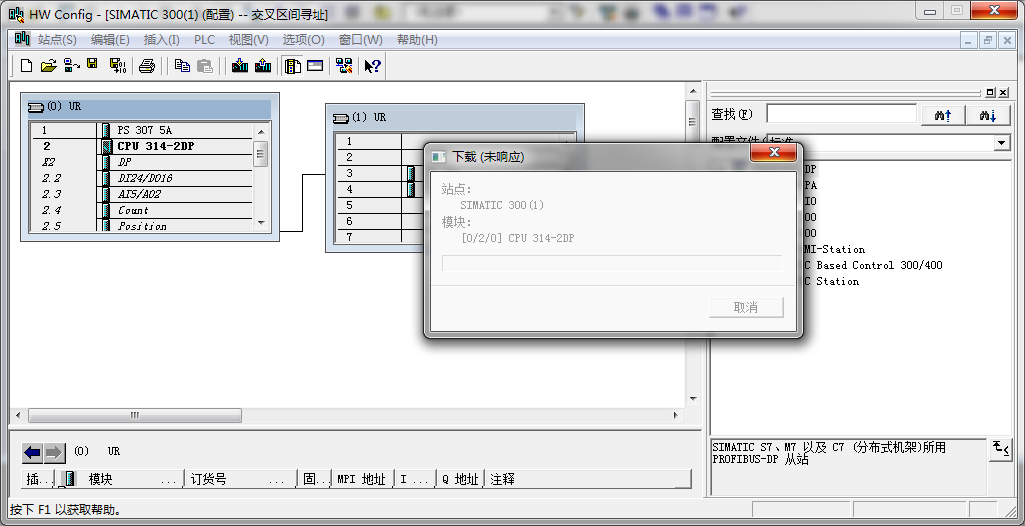Screen dimensions: 1025x526
Task: Click rack 0 list scroll-down arrow
Action: [x=261, y=223]
